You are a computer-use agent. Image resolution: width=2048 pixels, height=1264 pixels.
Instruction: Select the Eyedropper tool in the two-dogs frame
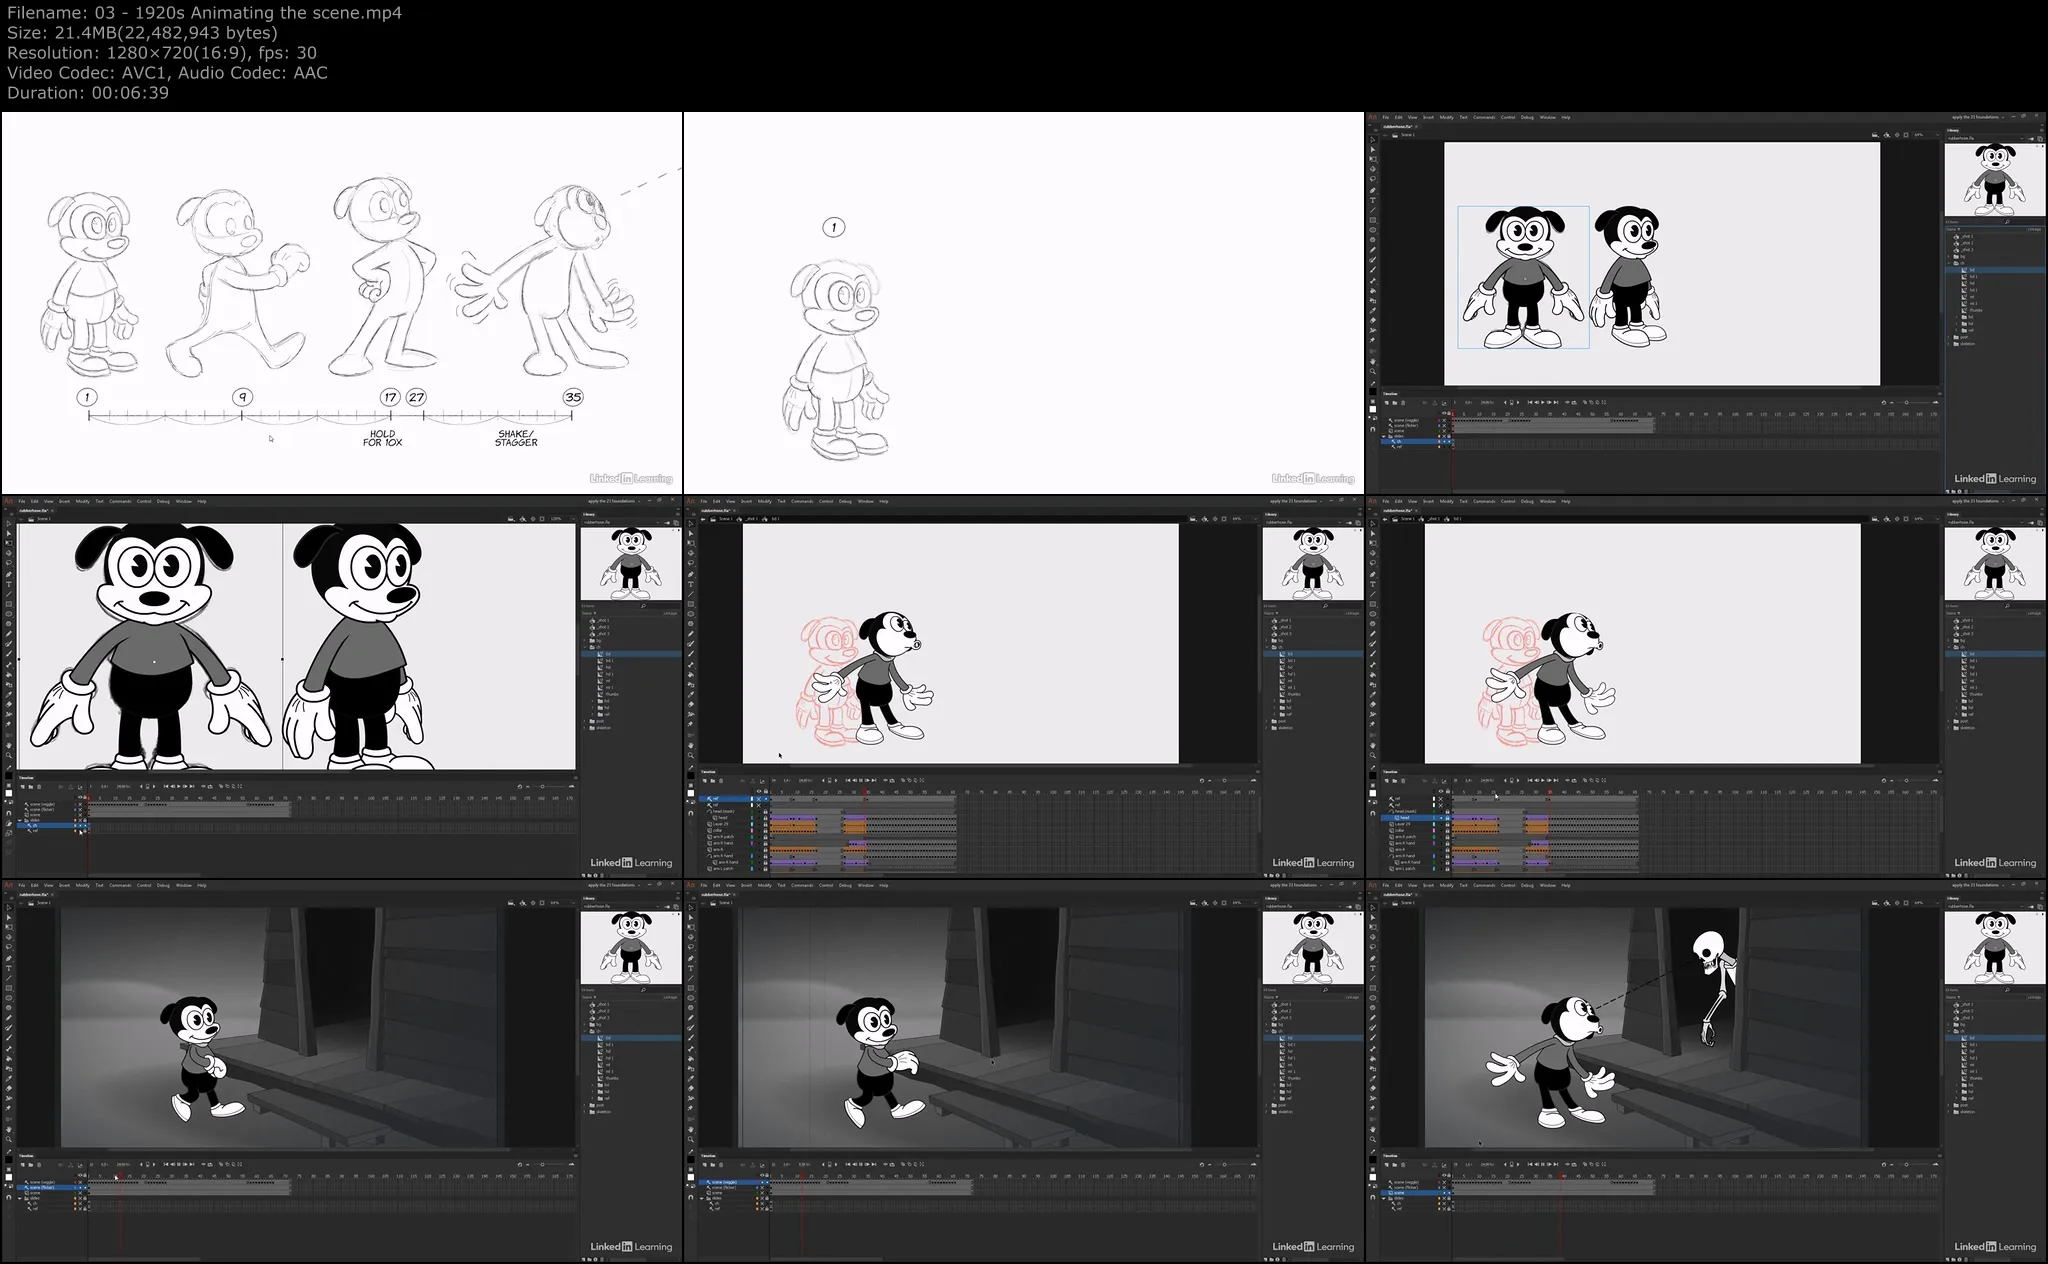click(x=1373, y=311)
